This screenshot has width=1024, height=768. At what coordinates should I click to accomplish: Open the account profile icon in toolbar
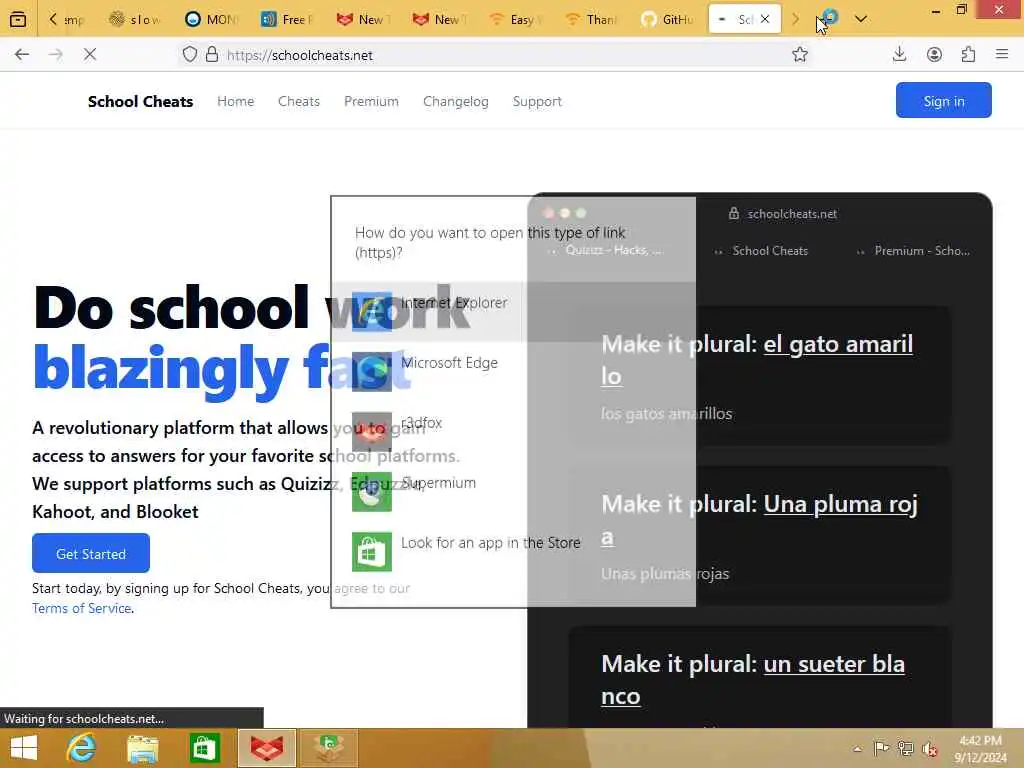click(935, 55)
